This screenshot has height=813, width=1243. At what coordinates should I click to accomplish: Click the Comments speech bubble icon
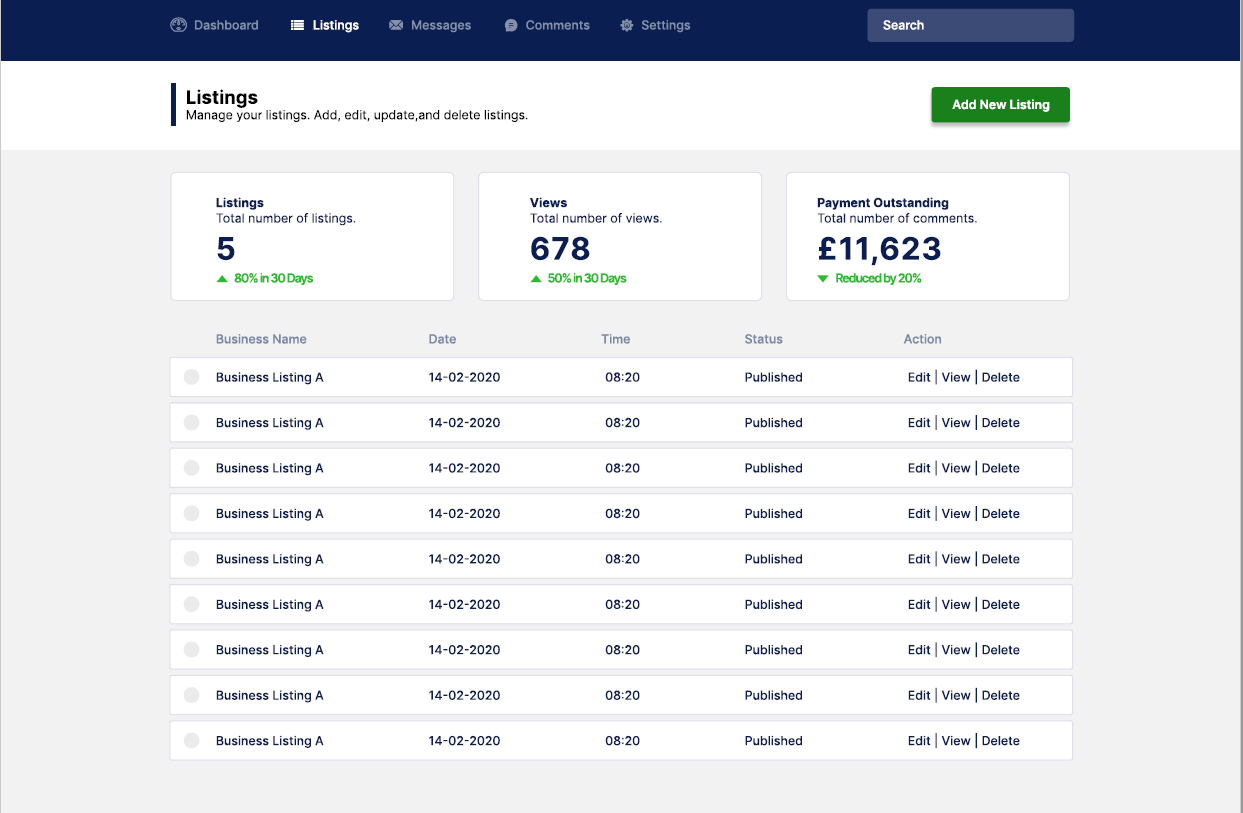click(511, 25)
